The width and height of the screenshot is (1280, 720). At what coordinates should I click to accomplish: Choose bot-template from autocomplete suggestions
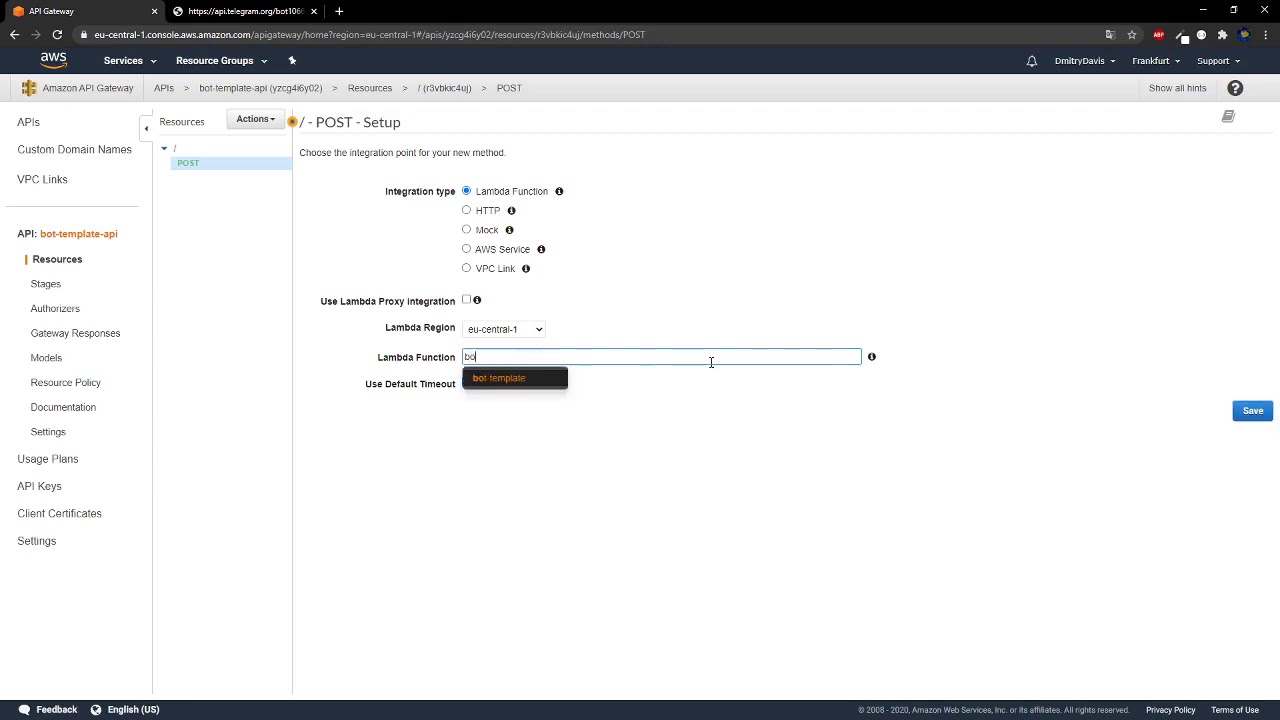click(515, 378)
